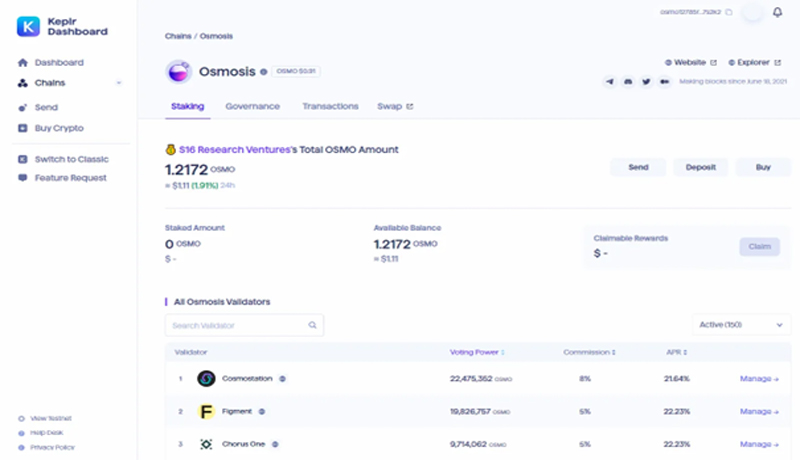Screen dimensions: 800x460
Task: Click Cosmostation's 21.64% APR
Action: pyautogui.click(x=677, y=379)
